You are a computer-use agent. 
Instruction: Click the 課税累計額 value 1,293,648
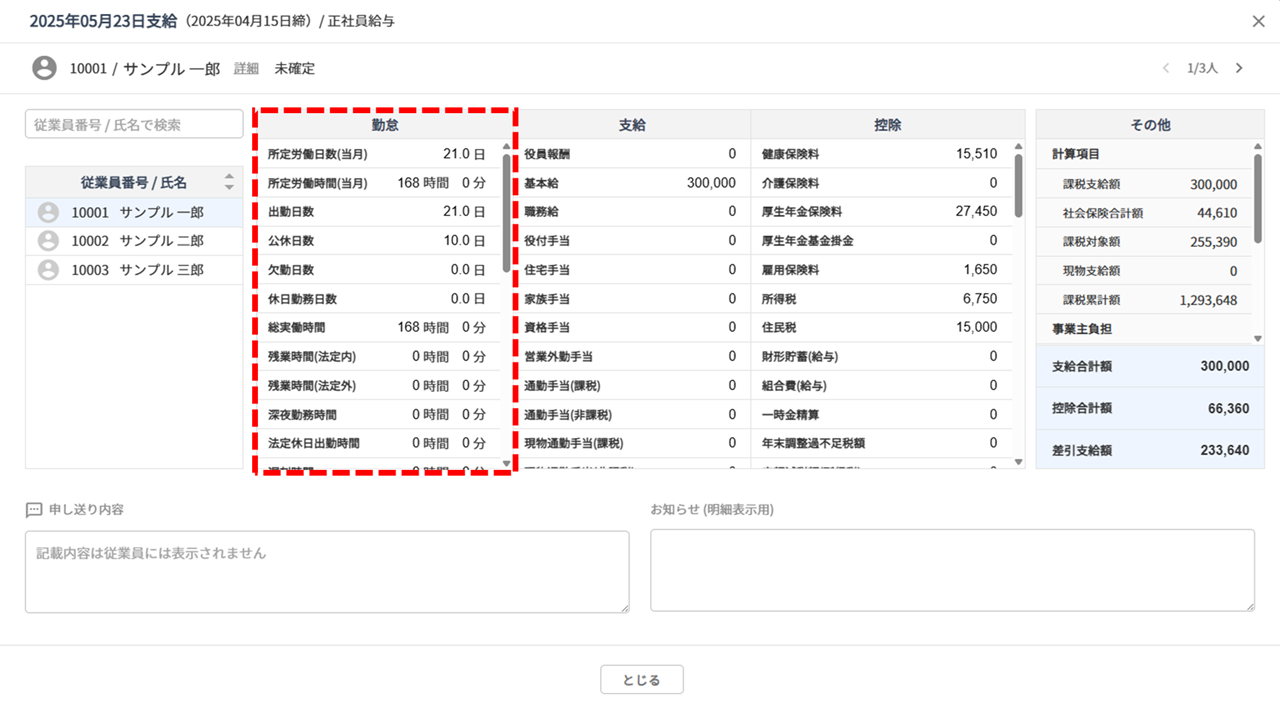click(x=1208, y=300)
